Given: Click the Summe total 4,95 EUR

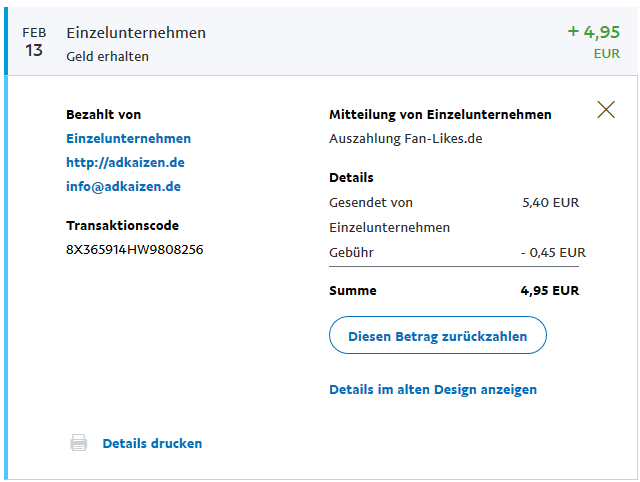Looking at the screenshot, I should pos(549,291).
